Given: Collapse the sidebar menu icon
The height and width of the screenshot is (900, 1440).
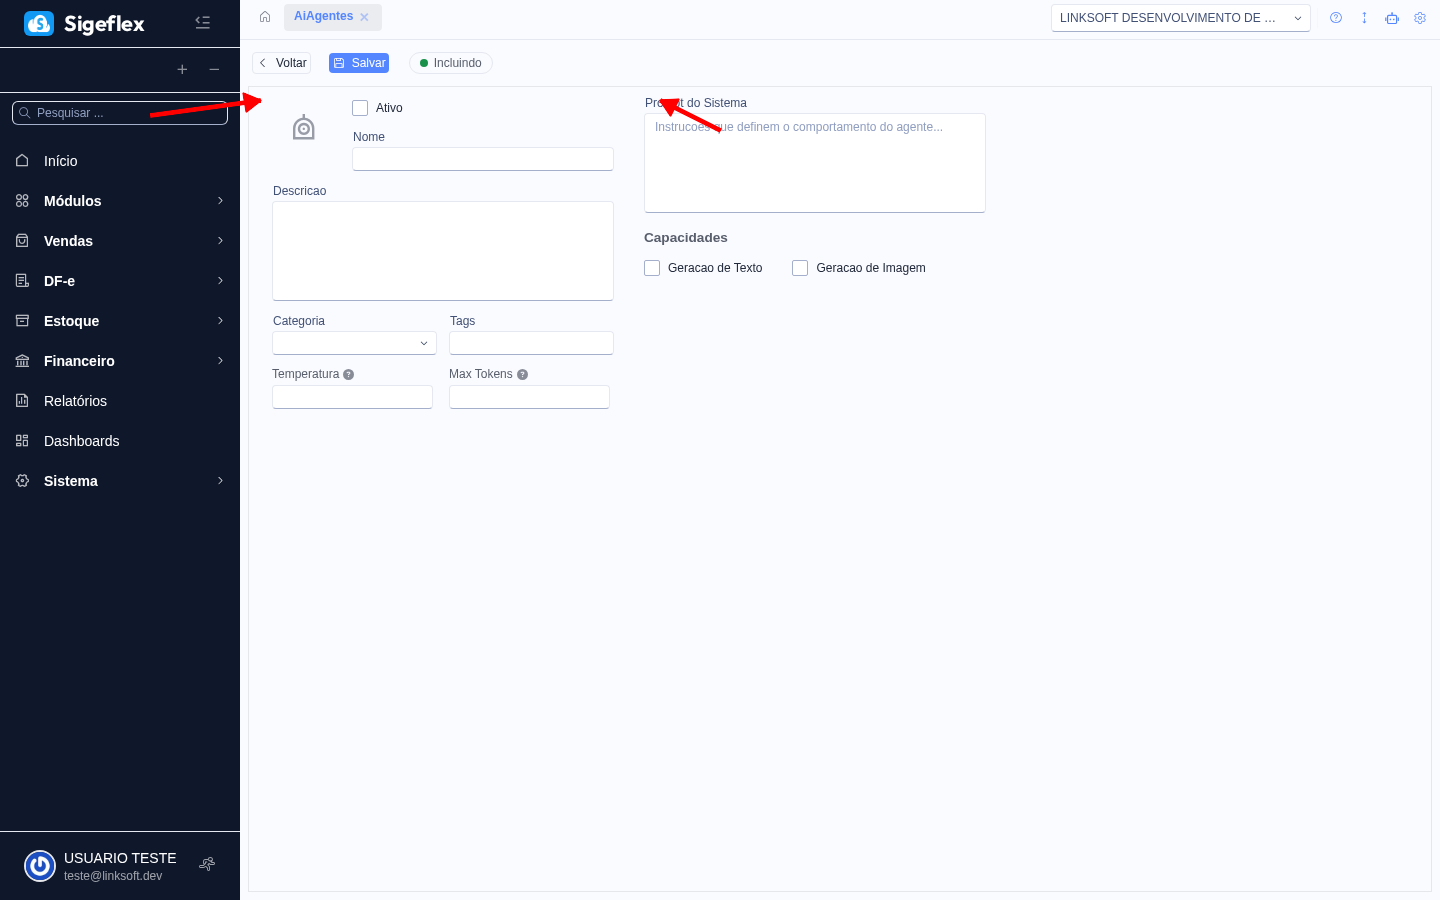Looking at the screenshot, I should click(203, 22).
